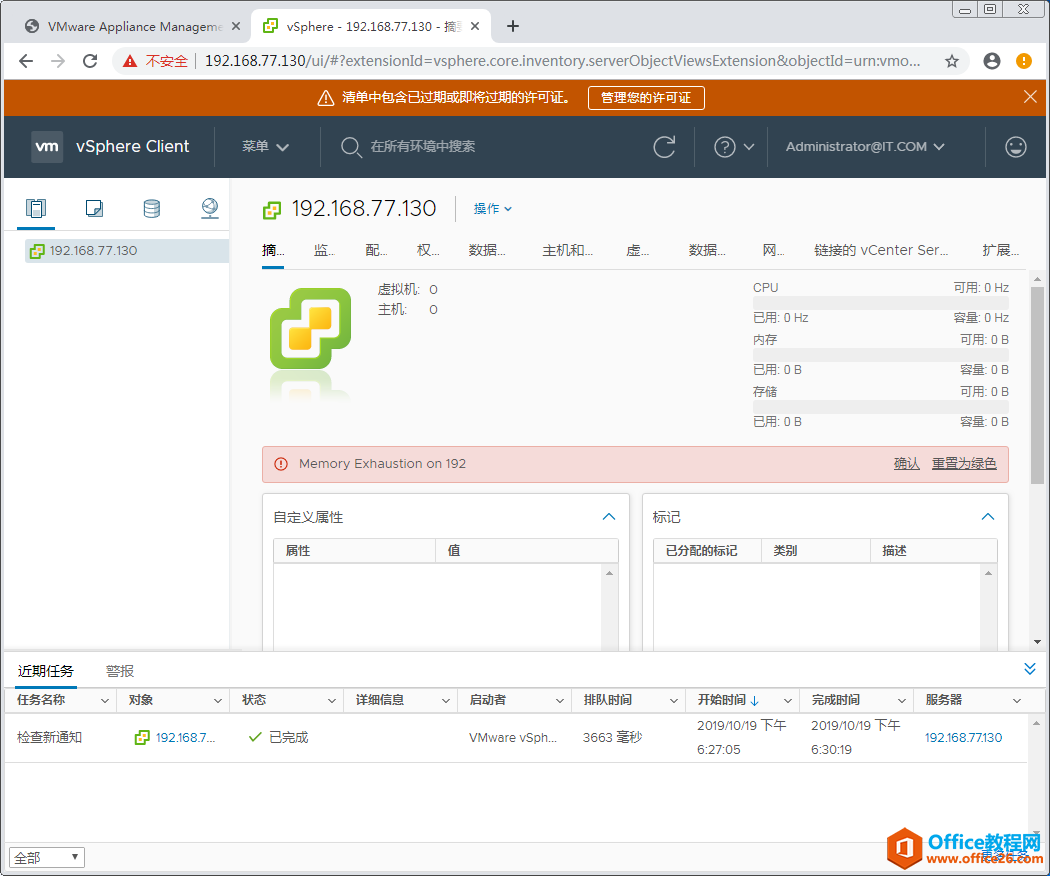Image resolution: width=1050 pixels, height=876 pixels.
Task: Open the 服务器 column dropdown arrow
Action: 1017,701
